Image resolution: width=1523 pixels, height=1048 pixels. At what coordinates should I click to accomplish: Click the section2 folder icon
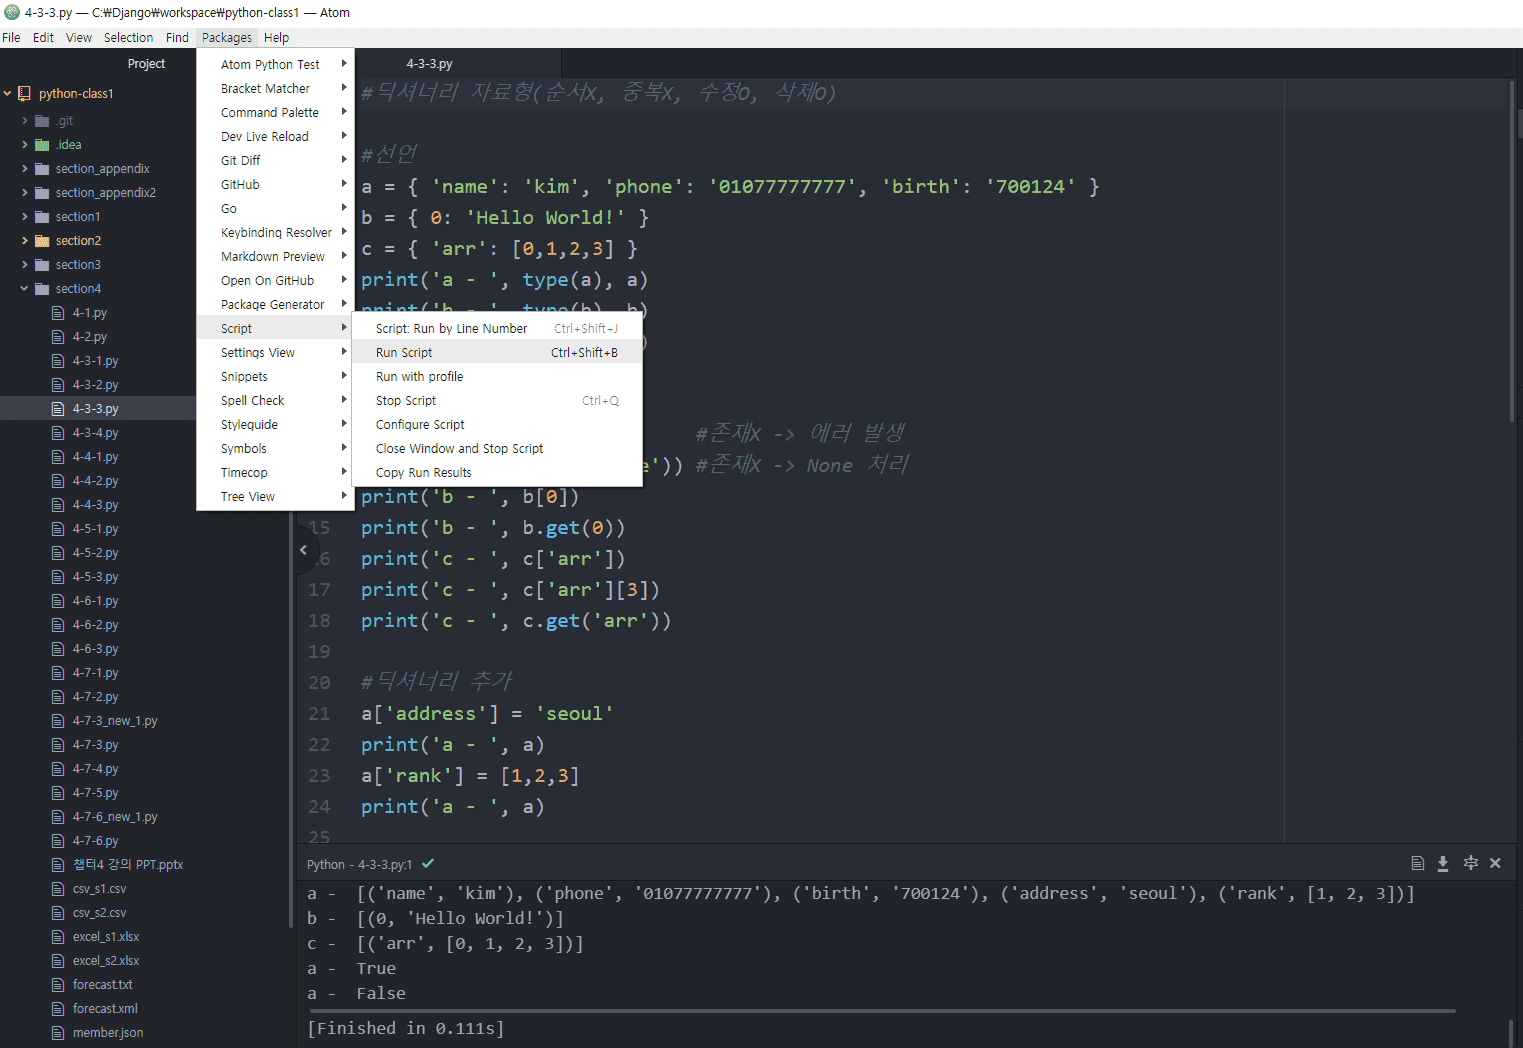point(42,241)
